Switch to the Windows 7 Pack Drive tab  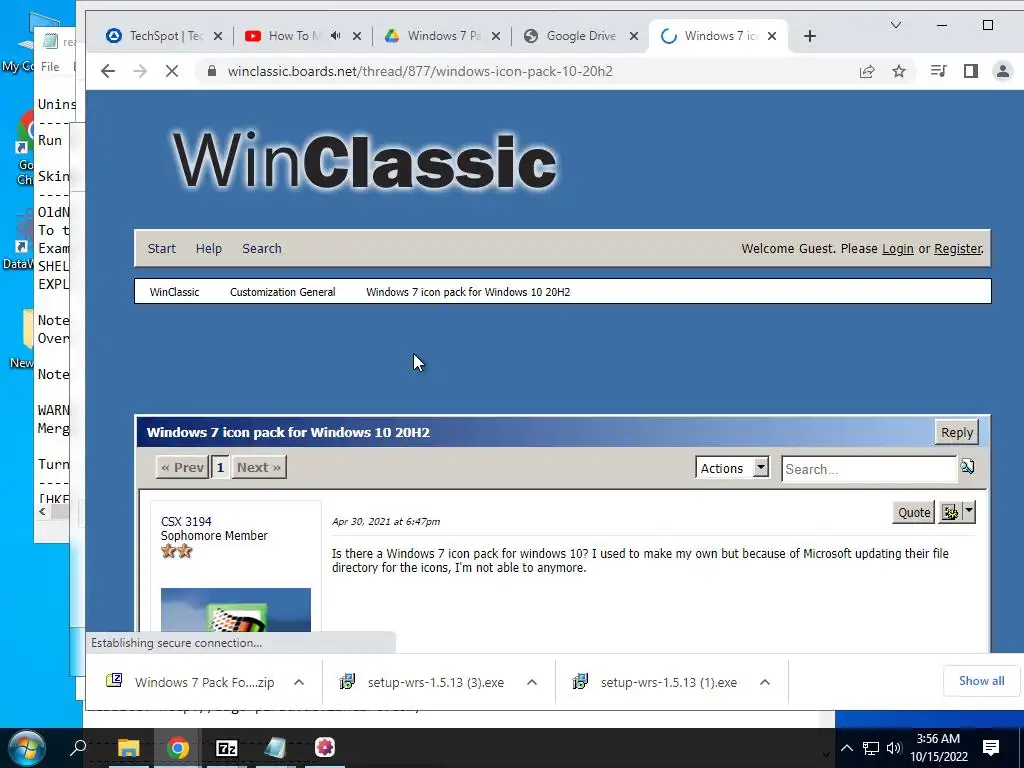click(432, 36)
